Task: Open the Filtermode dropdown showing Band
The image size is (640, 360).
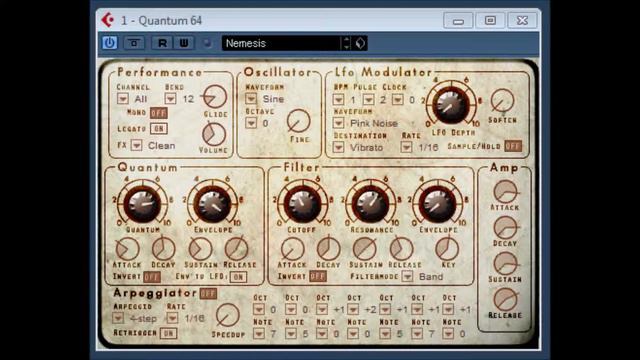Action: pos(407,276)
